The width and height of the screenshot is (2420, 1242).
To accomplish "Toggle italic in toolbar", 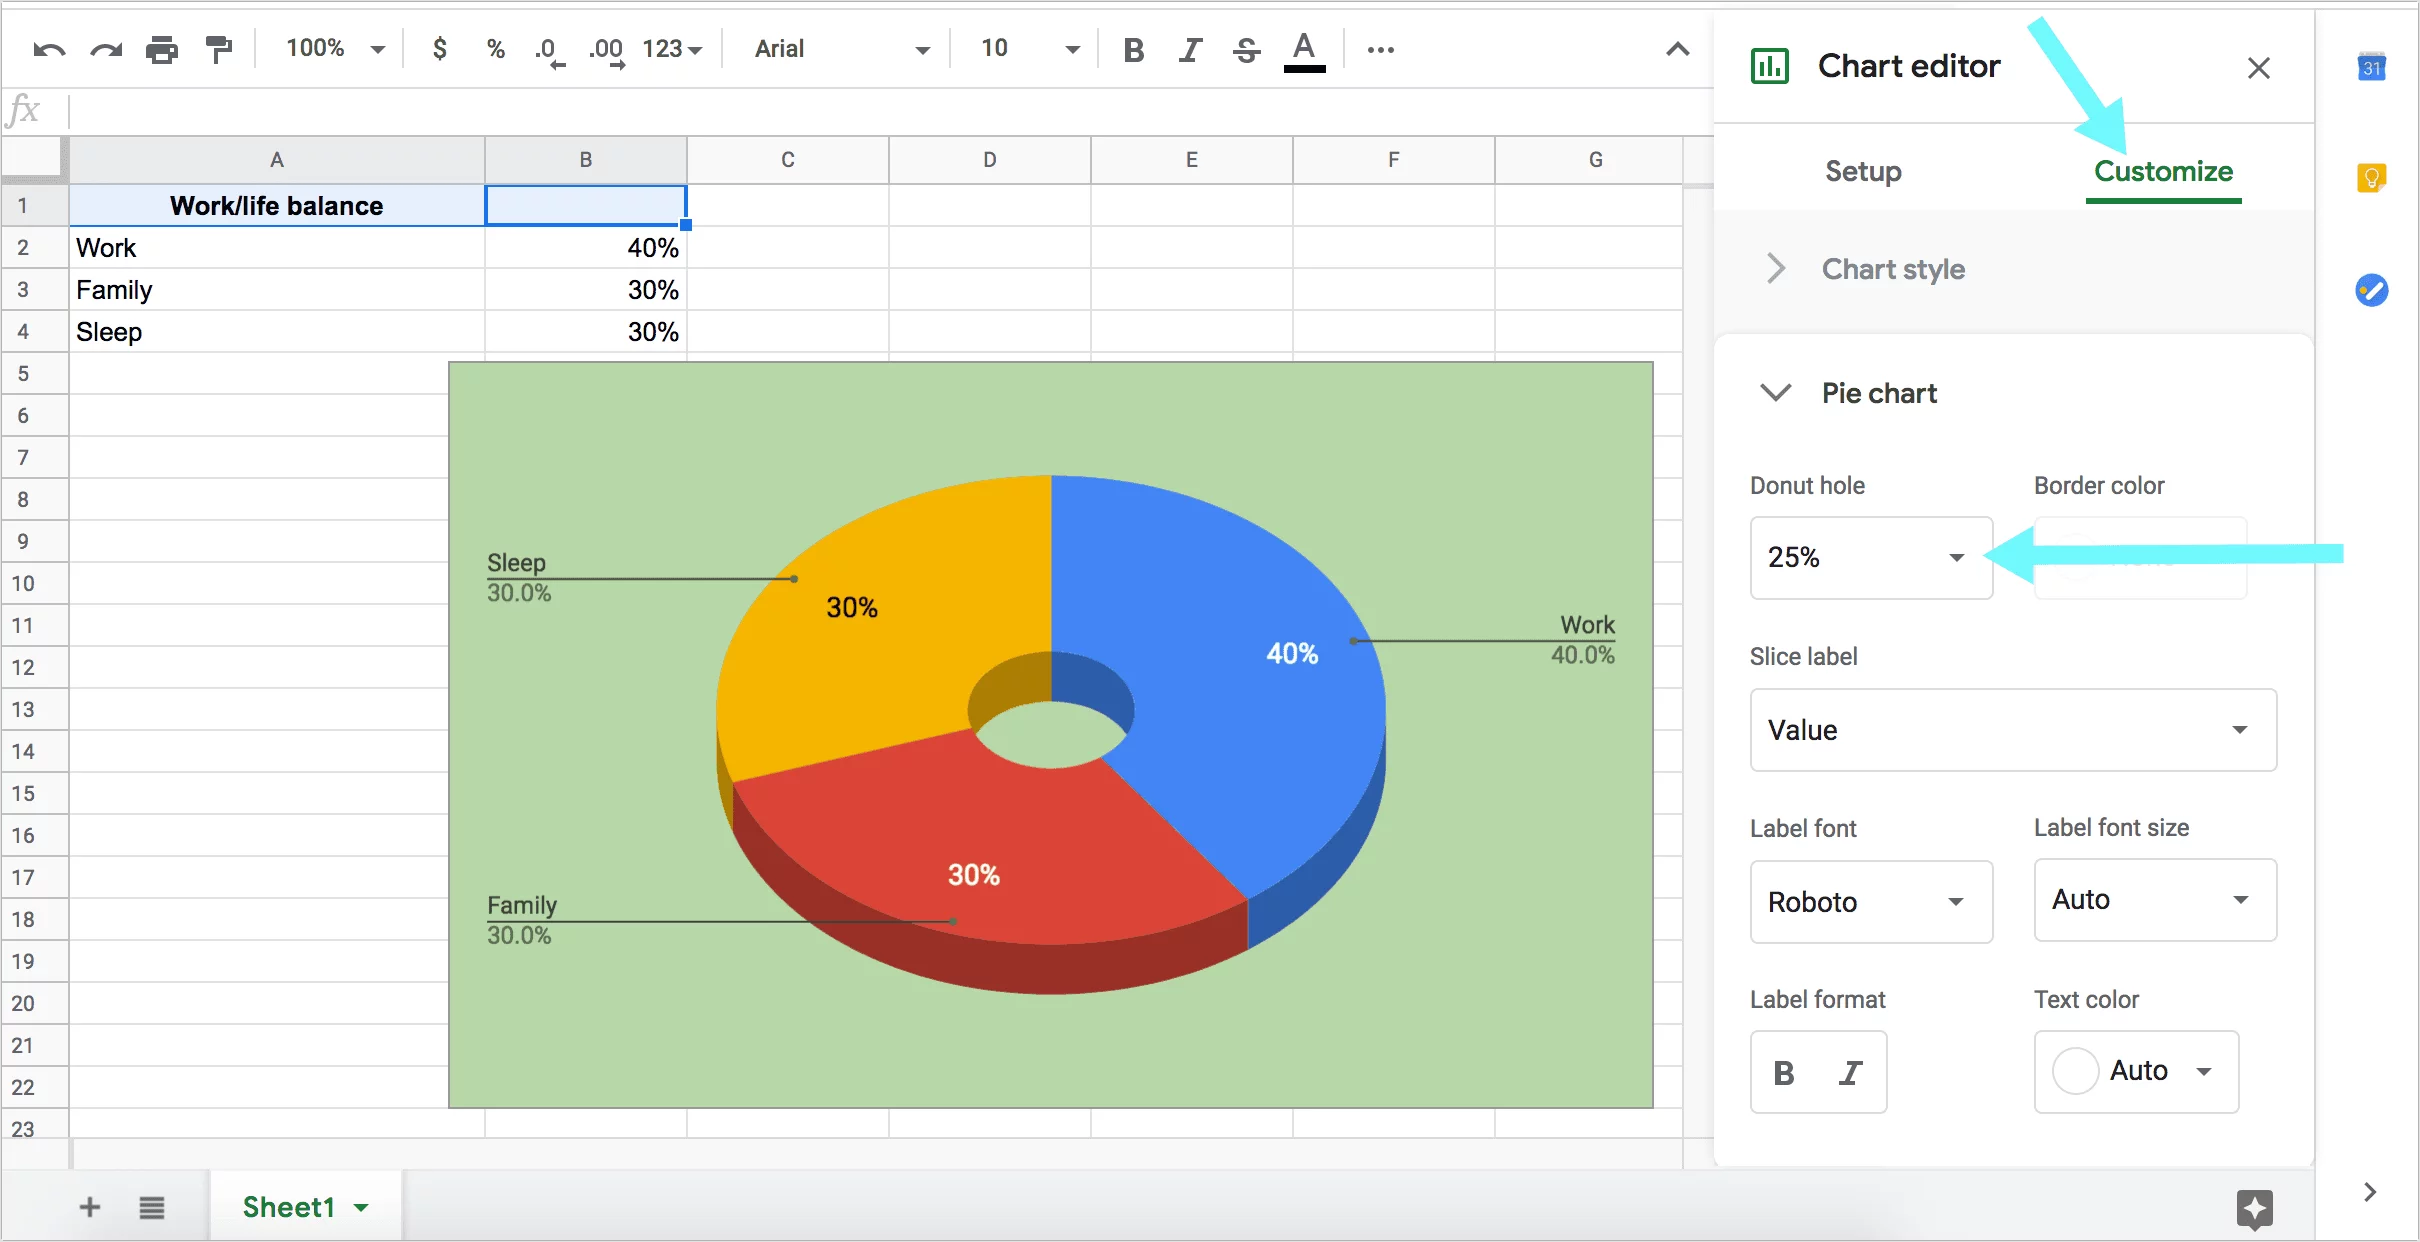I will click(x=1189, y=49).
